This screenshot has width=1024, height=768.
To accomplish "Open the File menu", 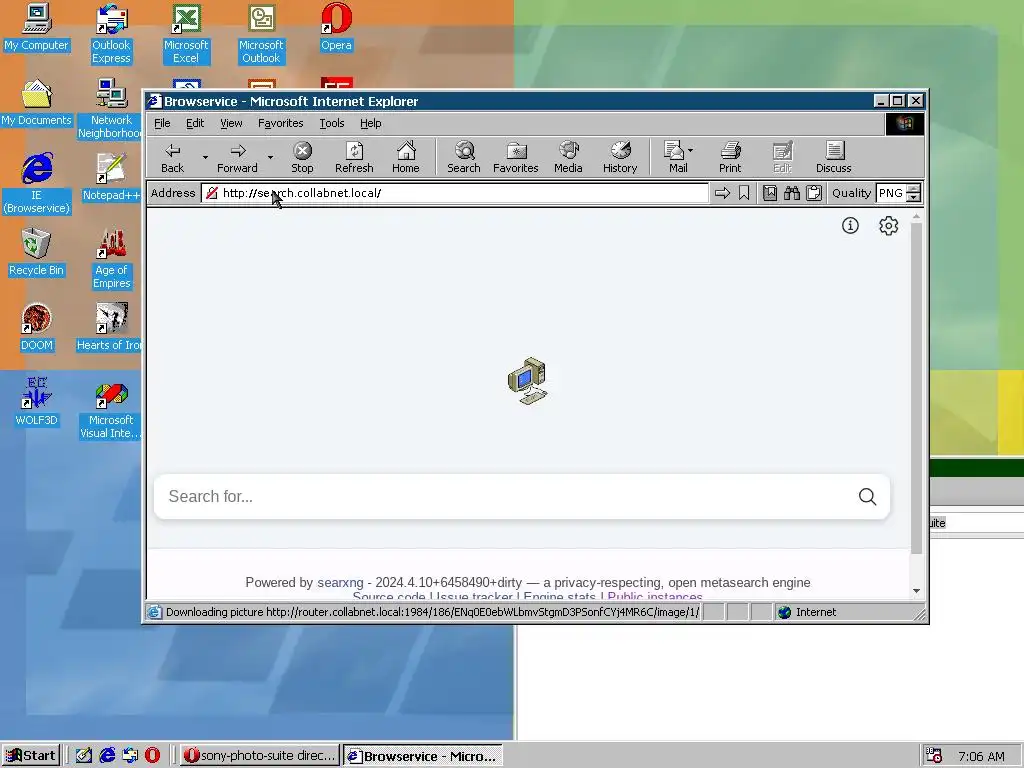I will [x=162, y=123].
